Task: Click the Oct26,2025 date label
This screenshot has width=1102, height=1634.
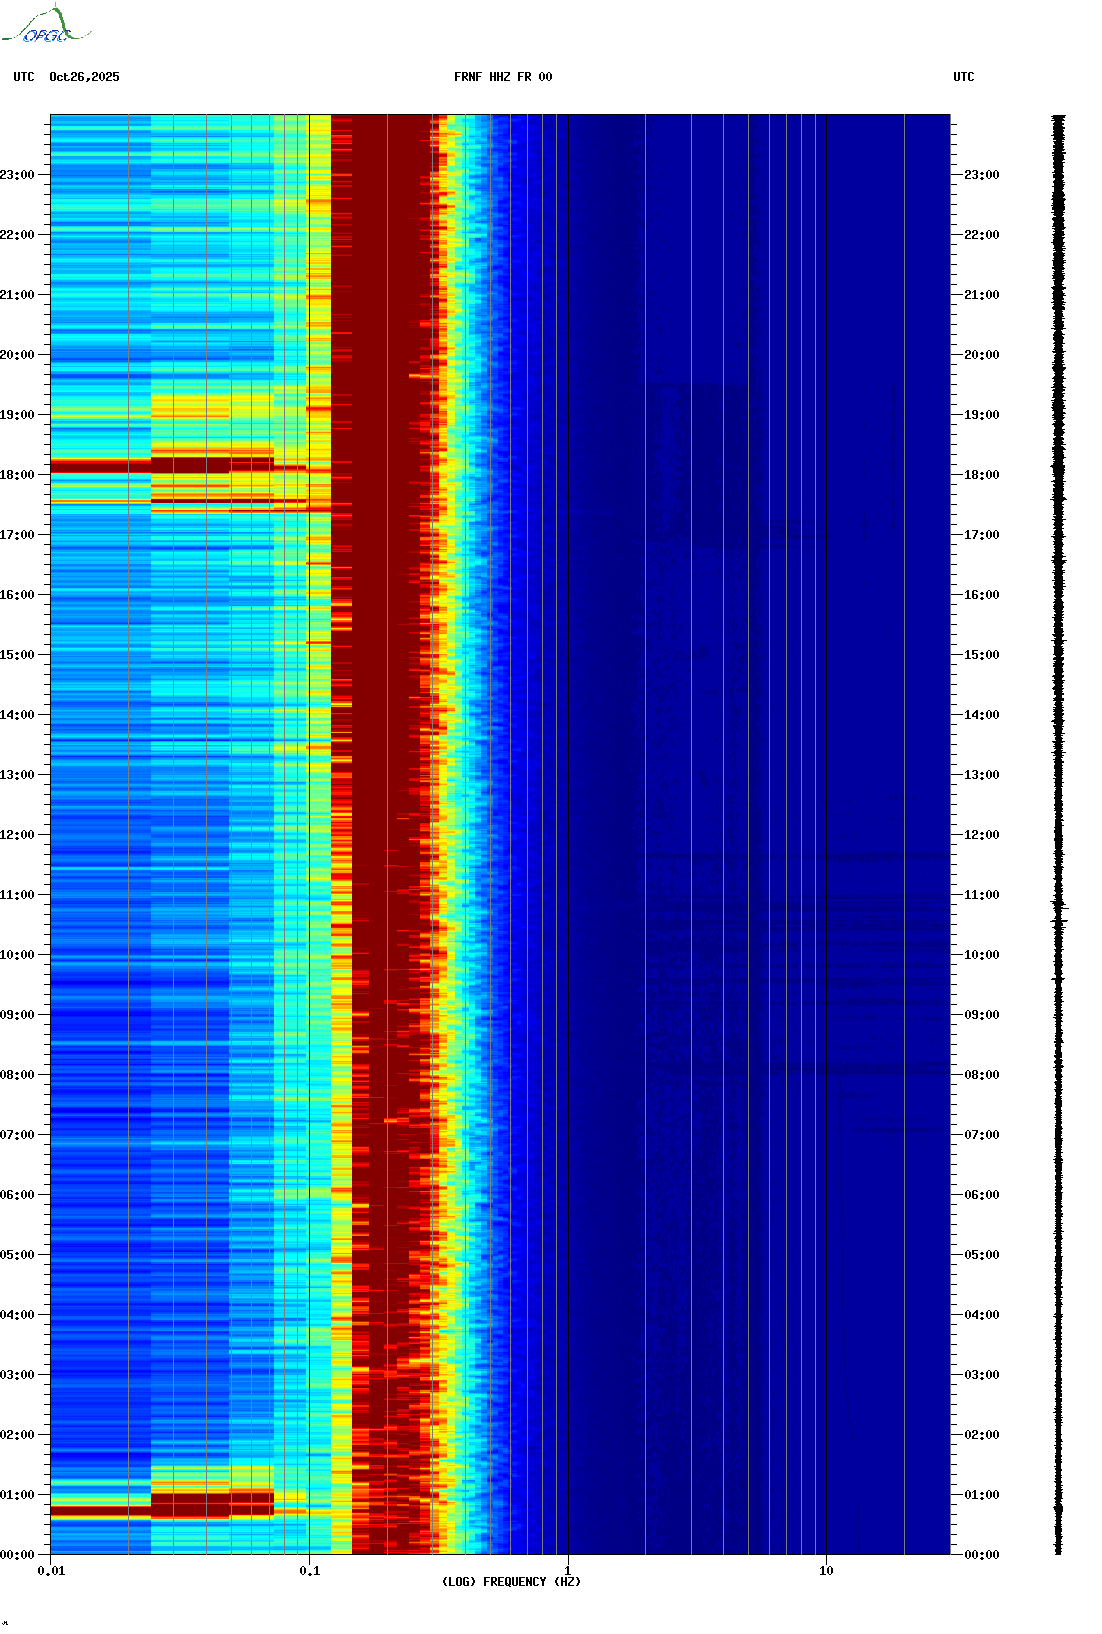Action: 84,77
